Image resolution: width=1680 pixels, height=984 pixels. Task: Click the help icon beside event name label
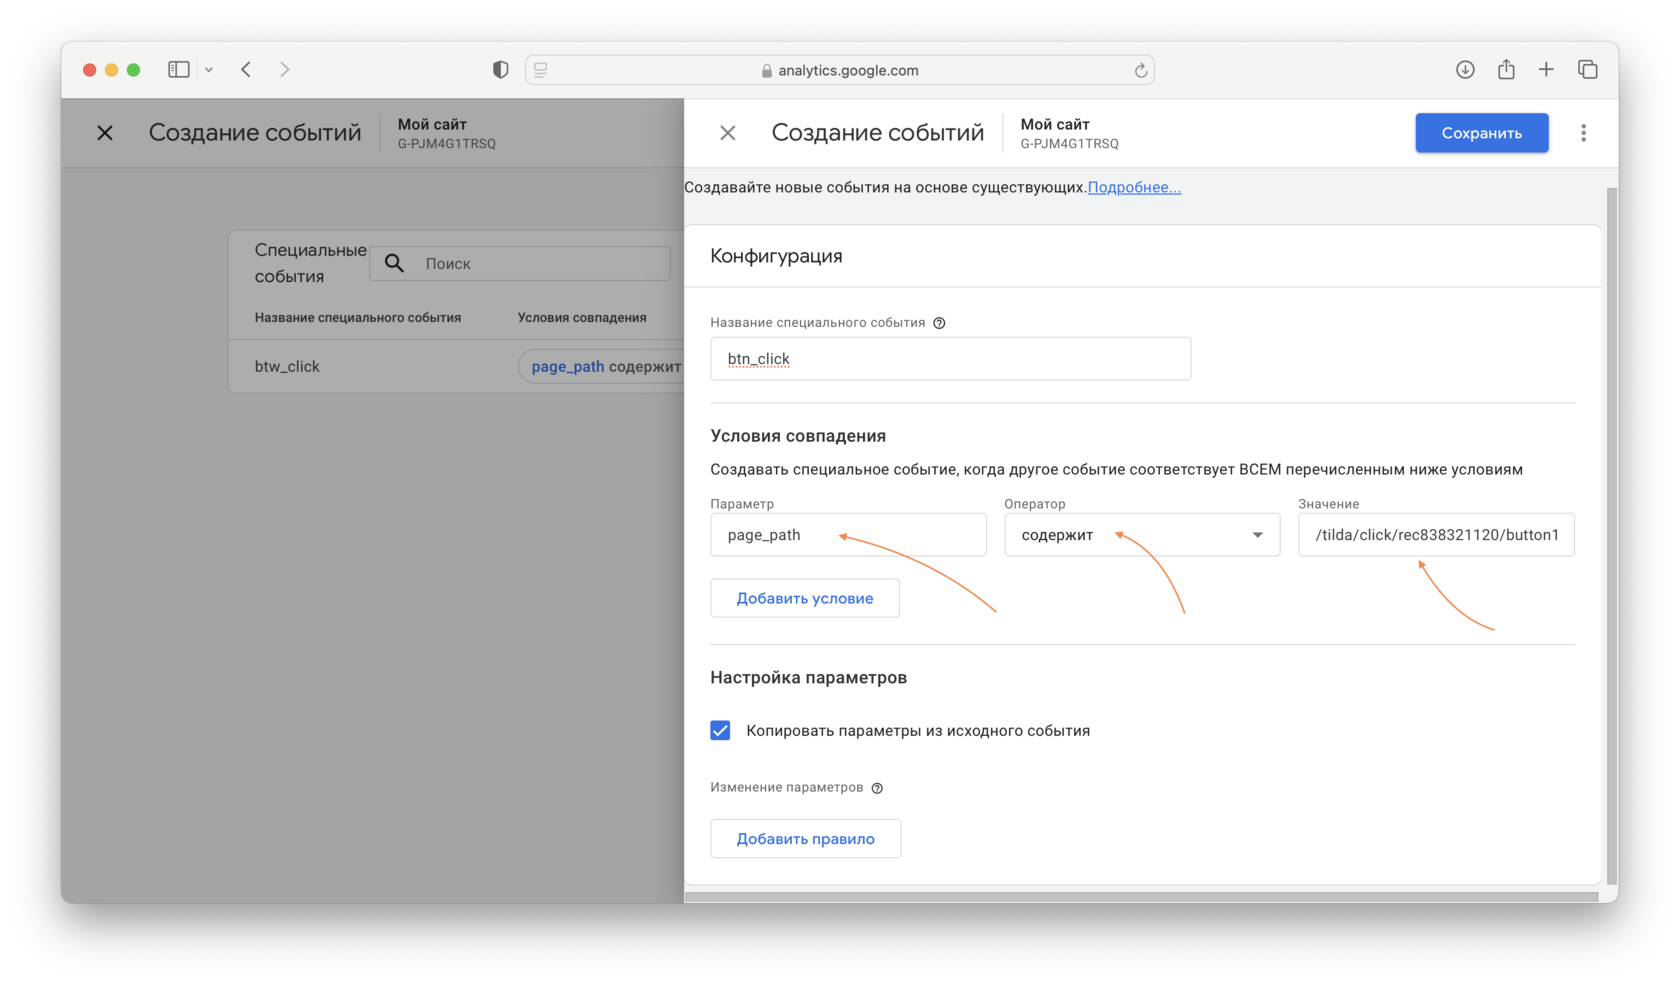939,323
